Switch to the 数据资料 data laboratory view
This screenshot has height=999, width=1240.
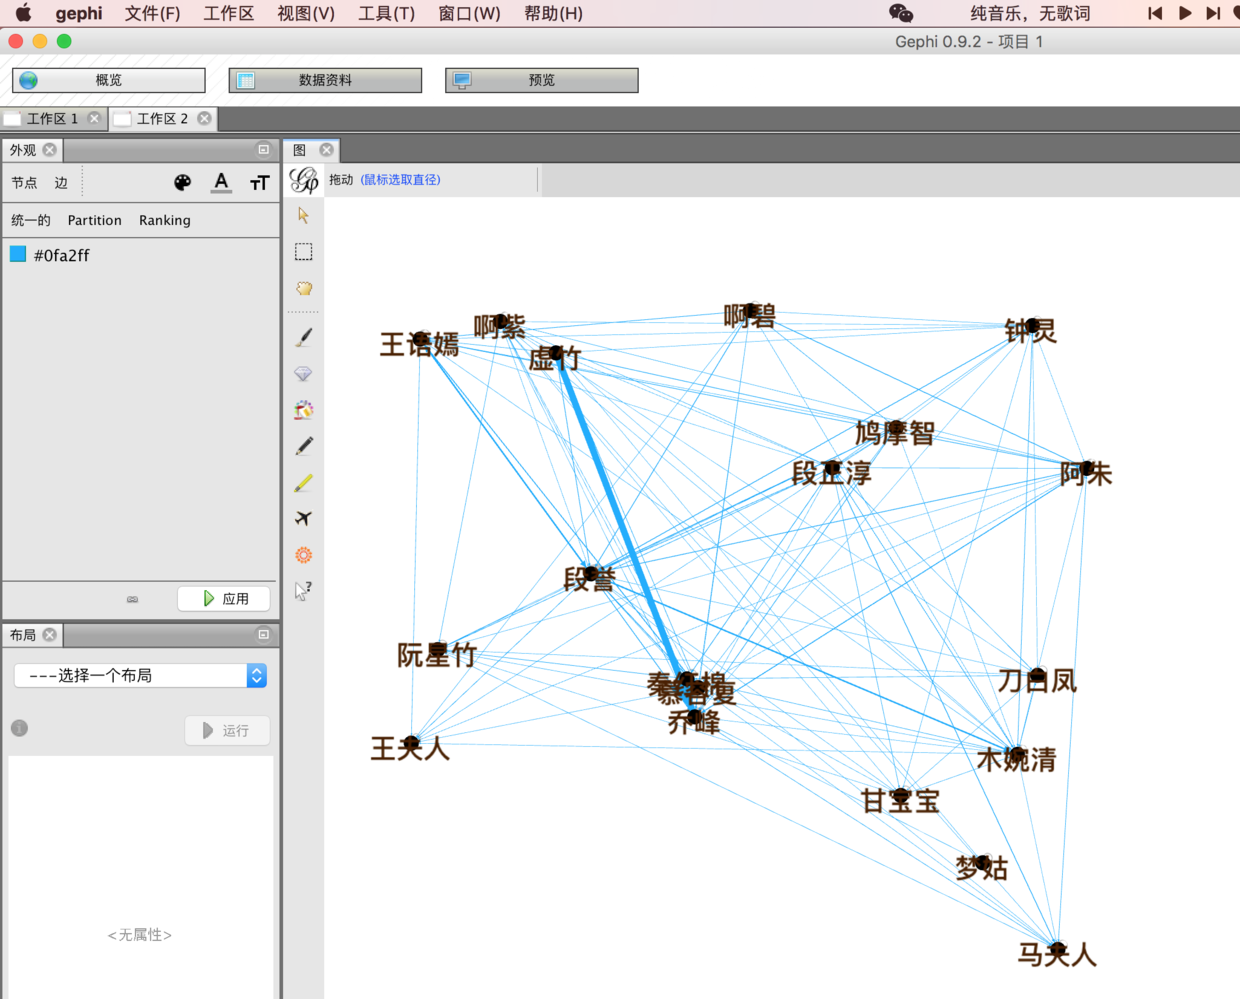(325, 80)
